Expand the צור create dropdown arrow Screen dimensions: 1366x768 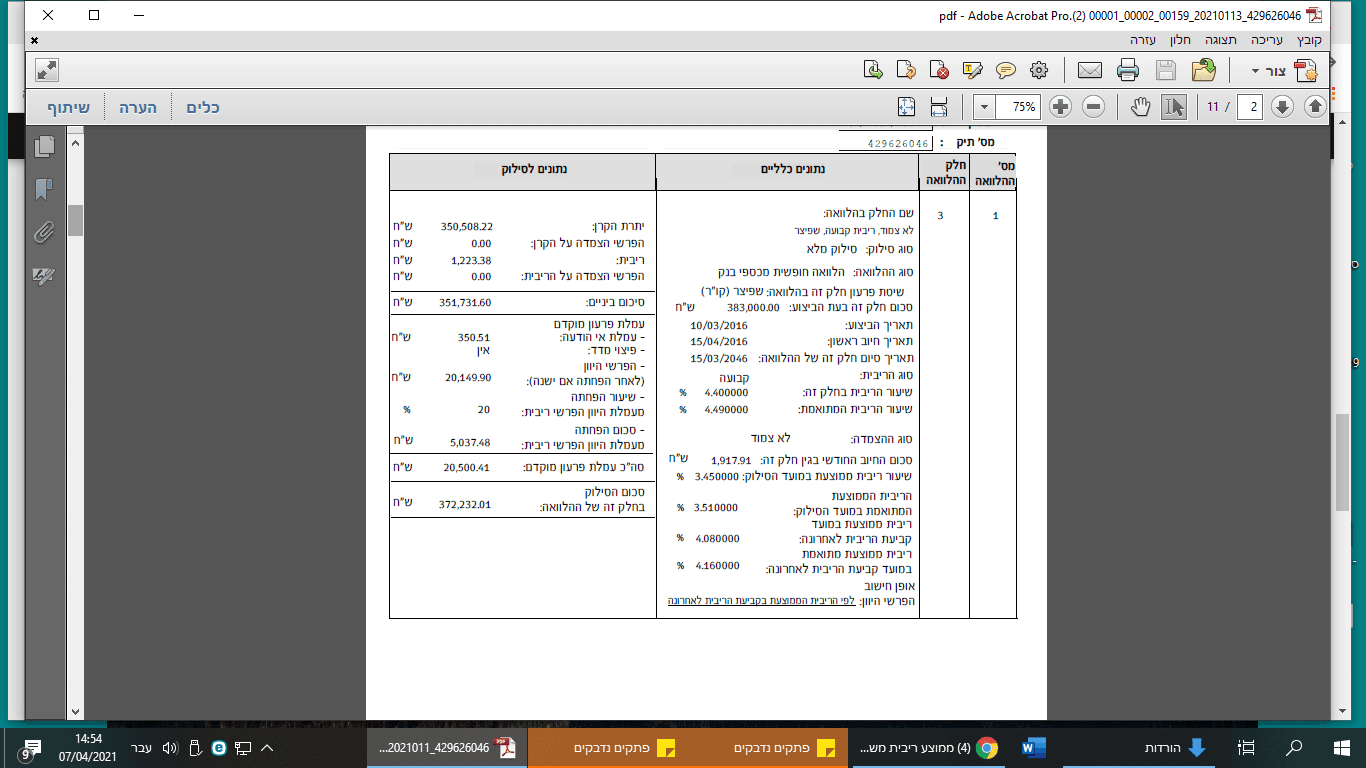1255,71
